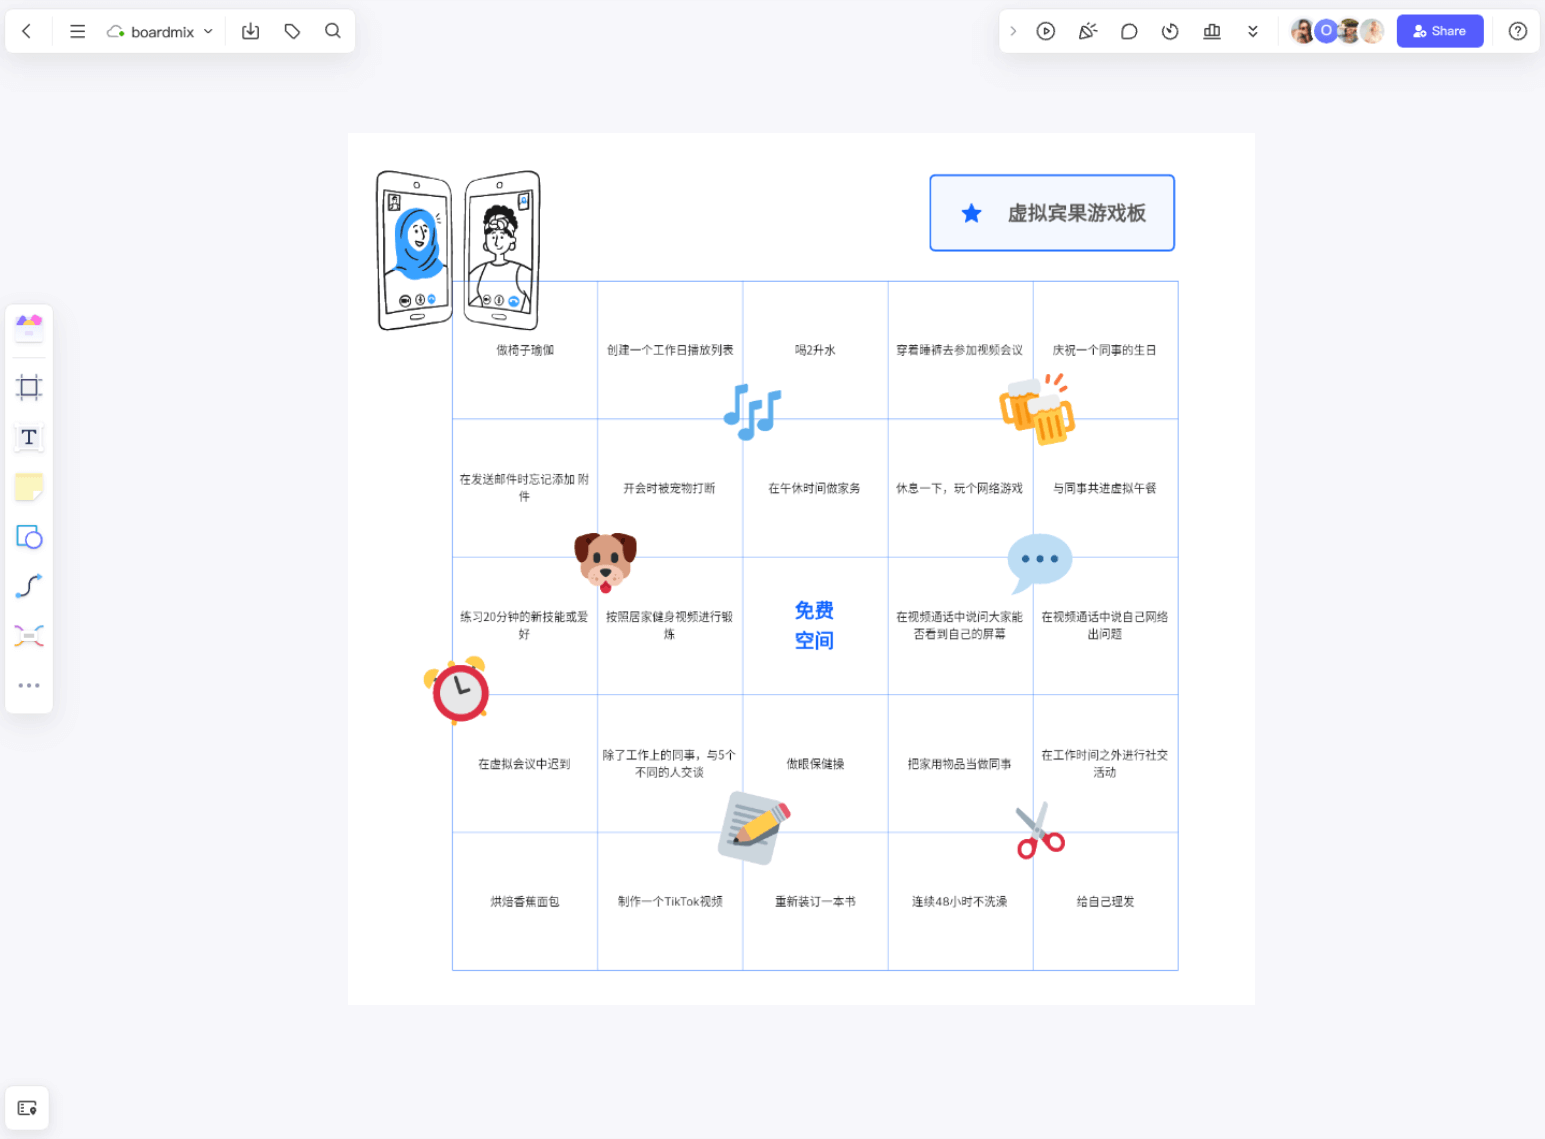Go back using the left arrow

coord(27,31)
